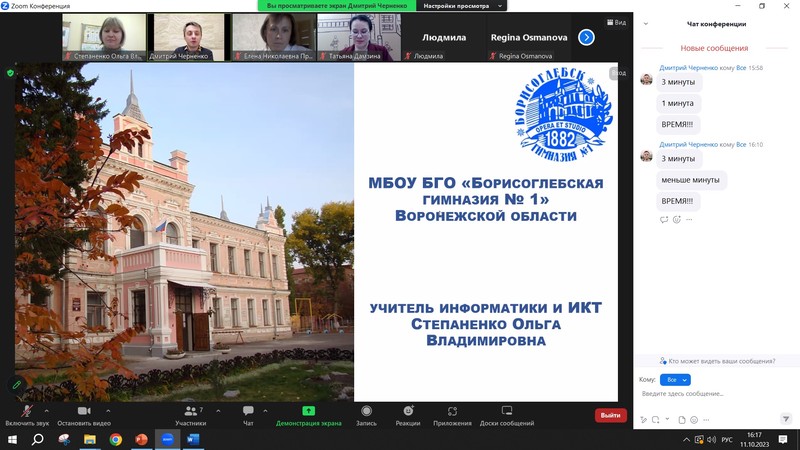Screen dimensions: 800x450
Task: Open the Участники participants panel
Action: [x=190, y=415]
